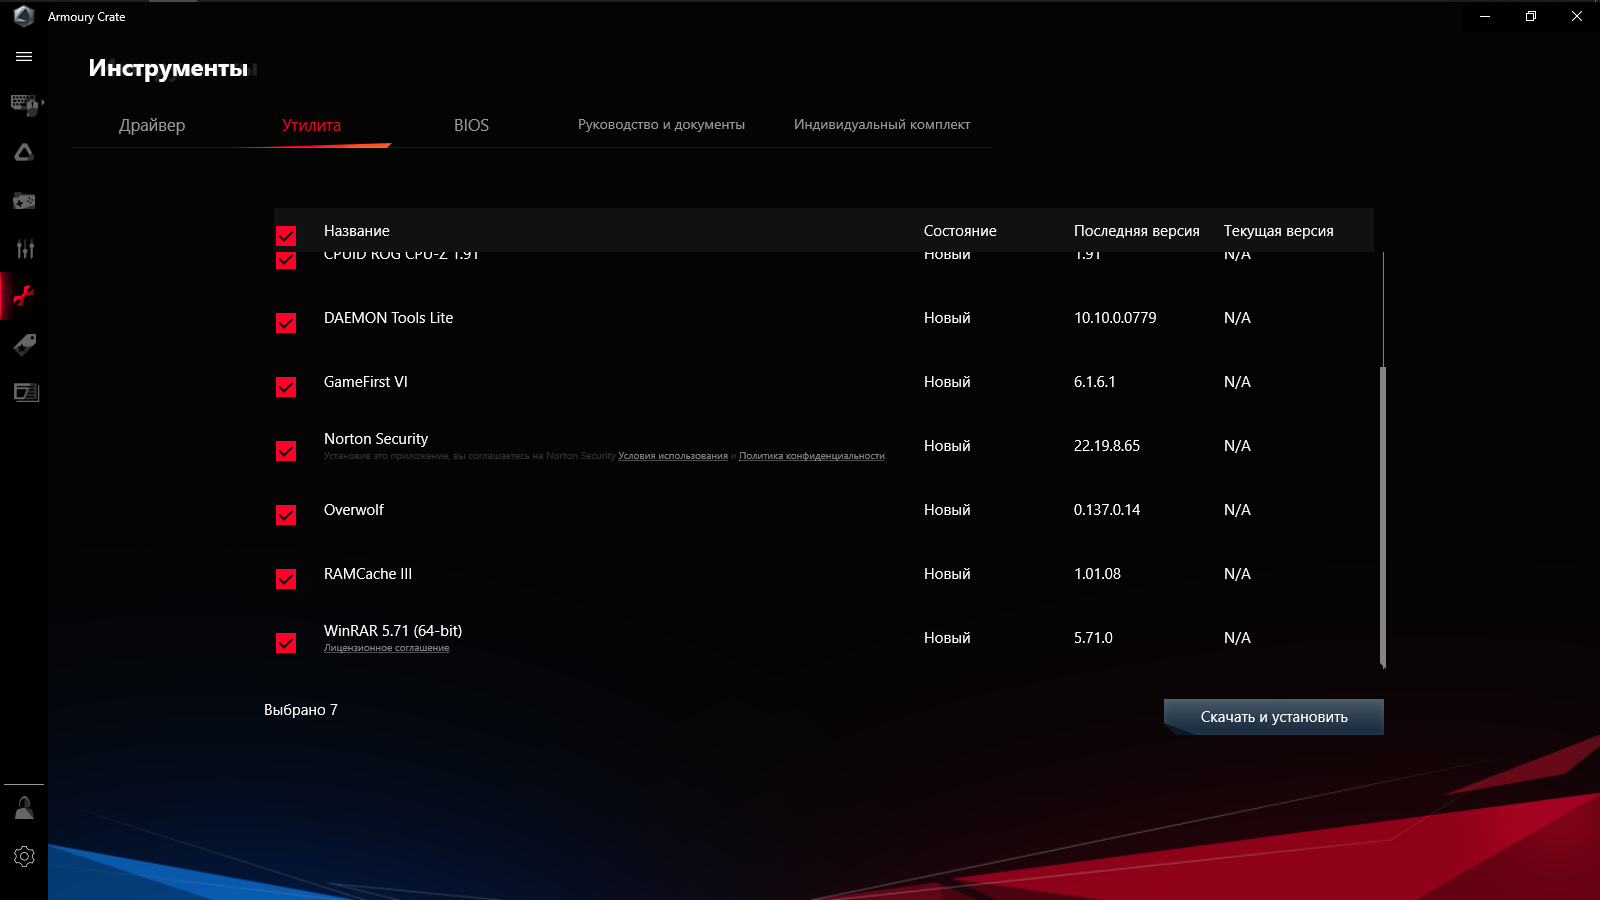Image resolution: width=1600 pixels, height=900 pixels.
Task: Click the Выбрано 7 selection count
Action: 301,710
